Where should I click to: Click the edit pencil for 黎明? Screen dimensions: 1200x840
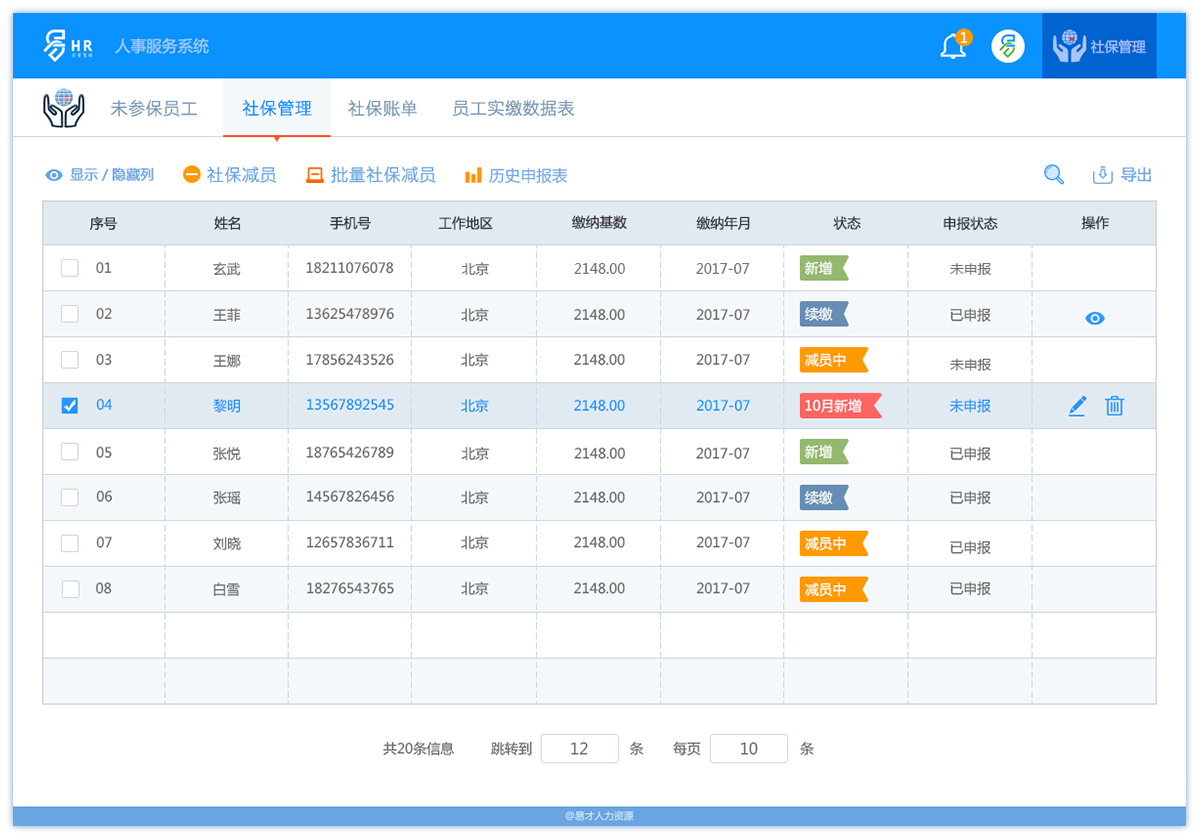1077,406
